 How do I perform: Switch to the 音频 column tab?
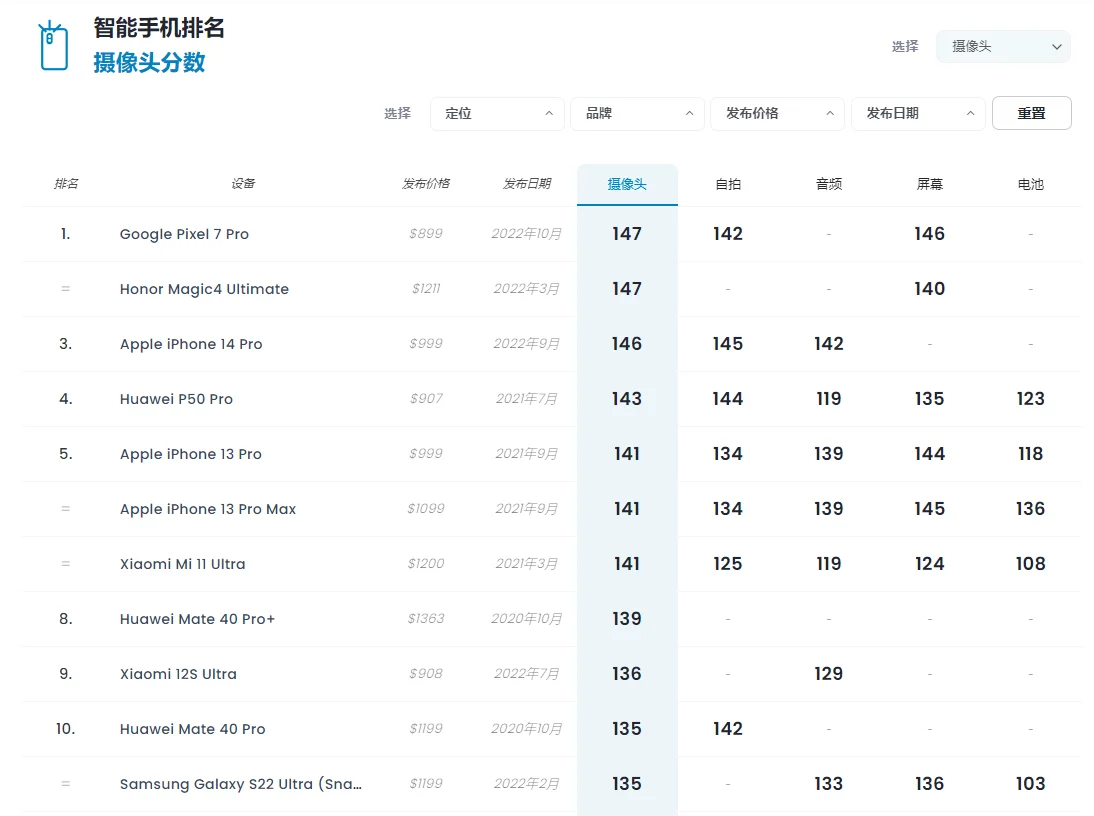(x=829, y=185)
